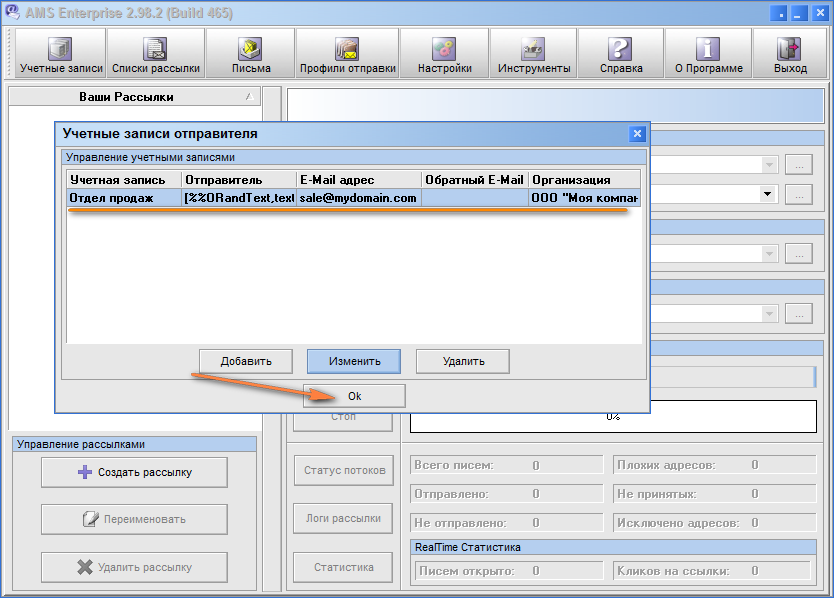
Task: Open Инструменты toolbar icon
Action: coord(533,54)
